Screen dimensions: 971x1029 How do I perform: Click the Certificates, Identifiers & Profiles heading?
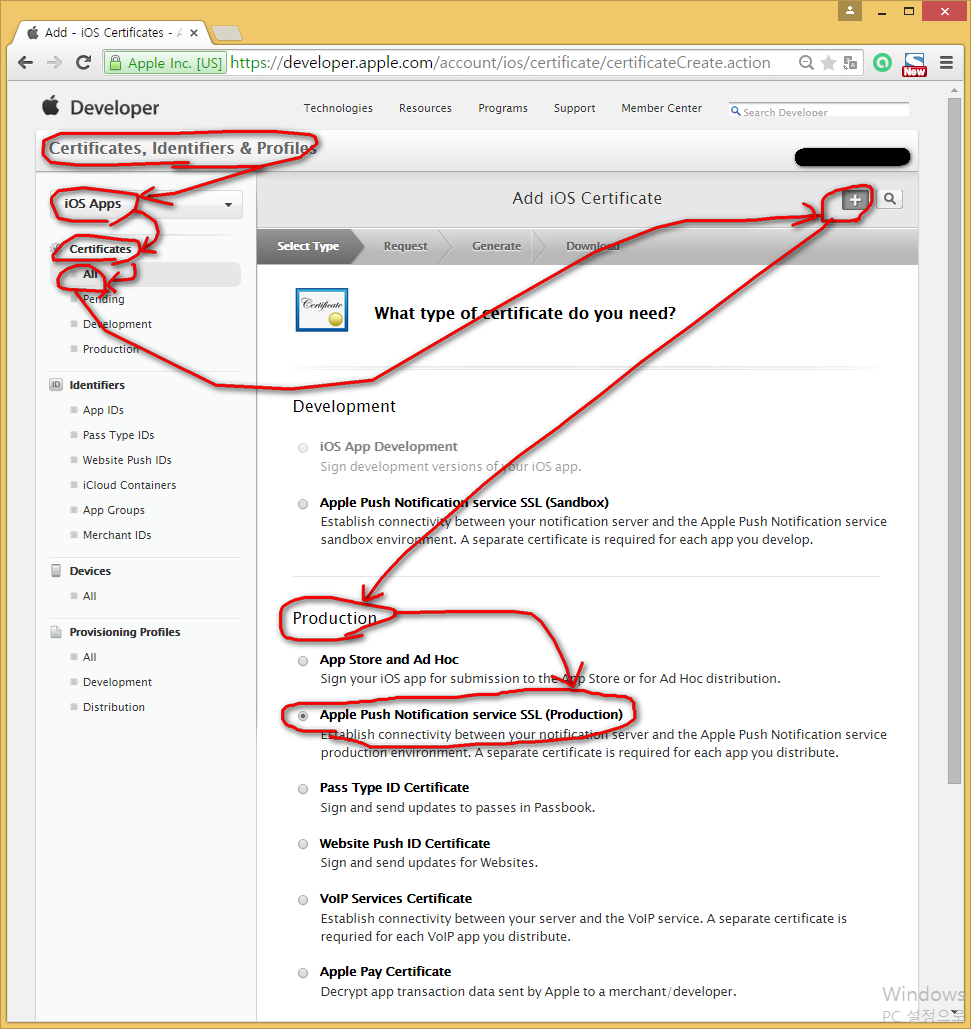coord(182,148)
